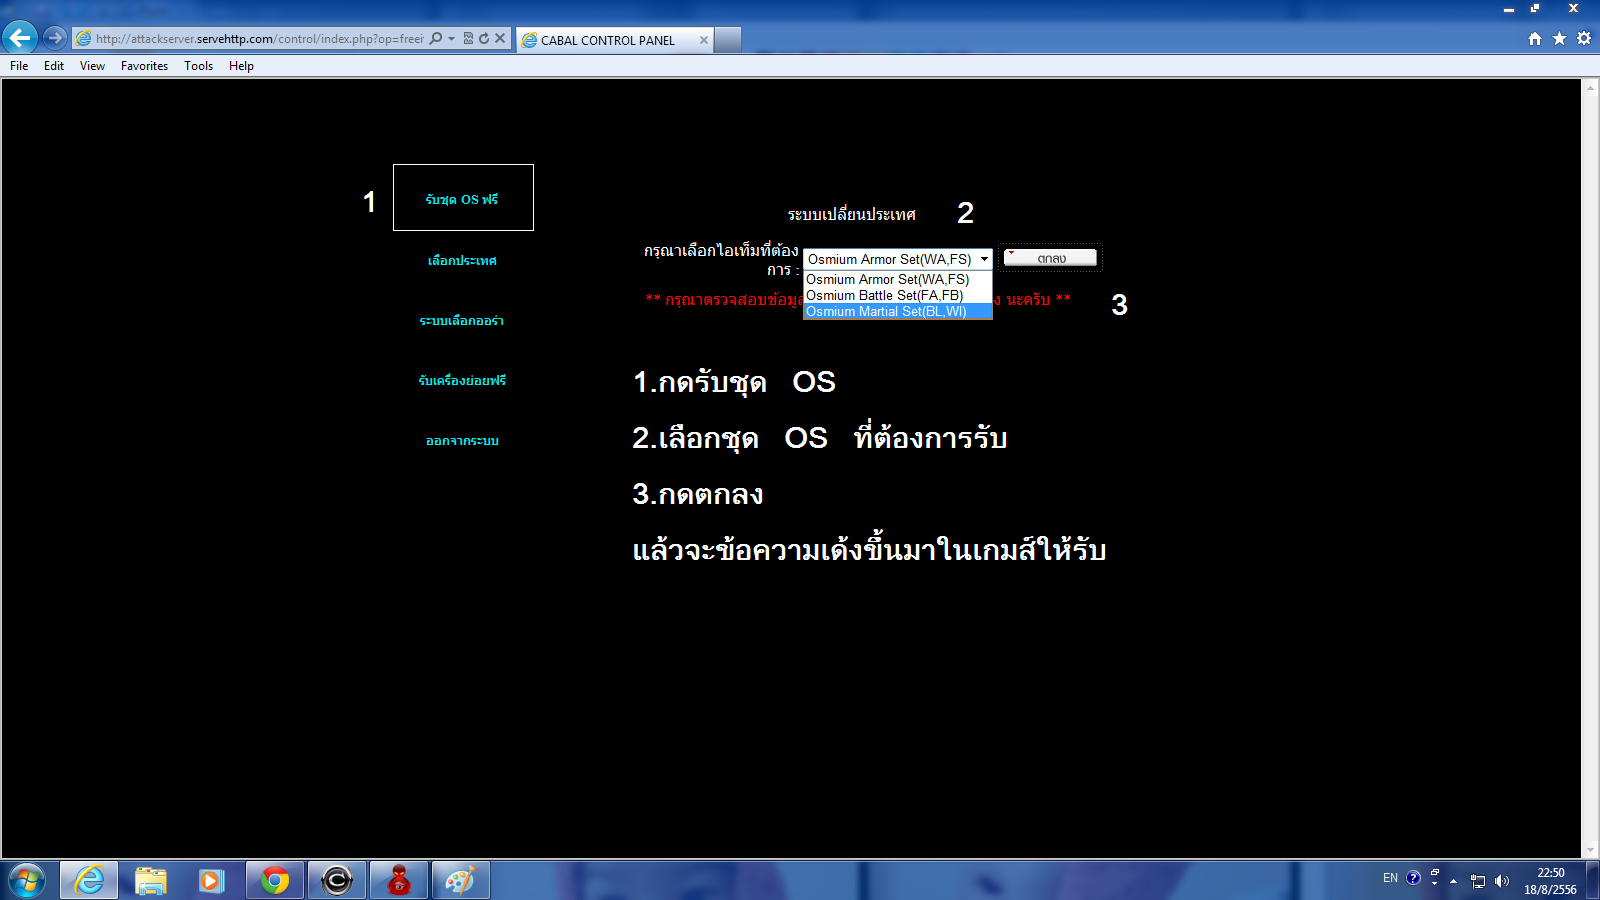Collapse the Osmium item set dropdown

pyautogui.click(x=984, y=259)
